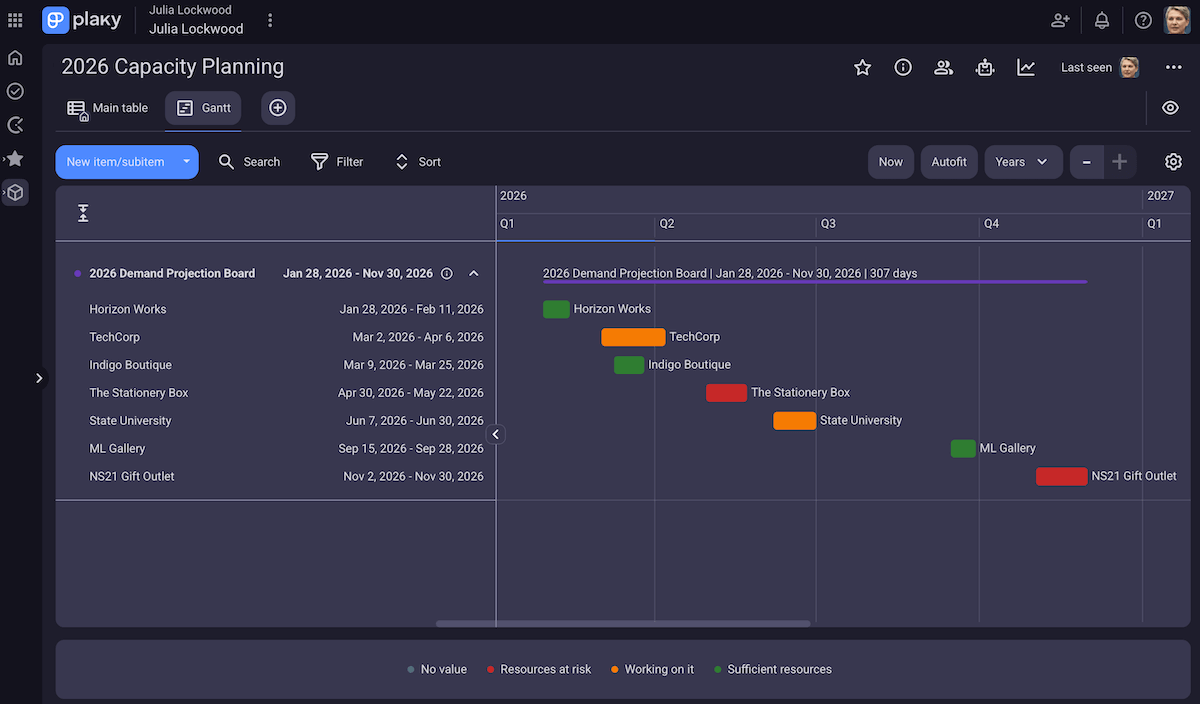Open the Years timescale dropdown
The image size is (1200, 704).
tap(1023, 161)
